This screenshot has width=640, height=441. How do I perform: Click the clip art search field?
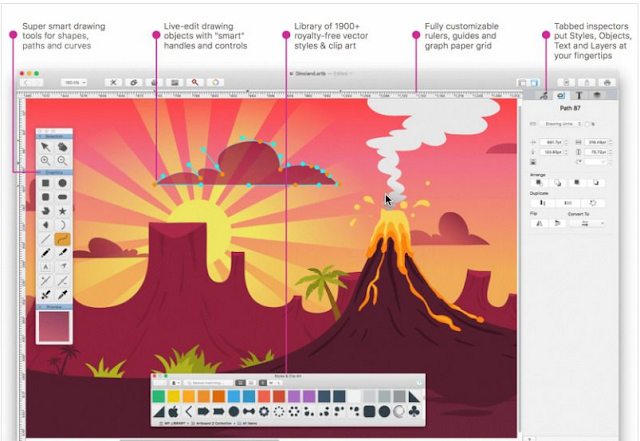pos(208,383)
